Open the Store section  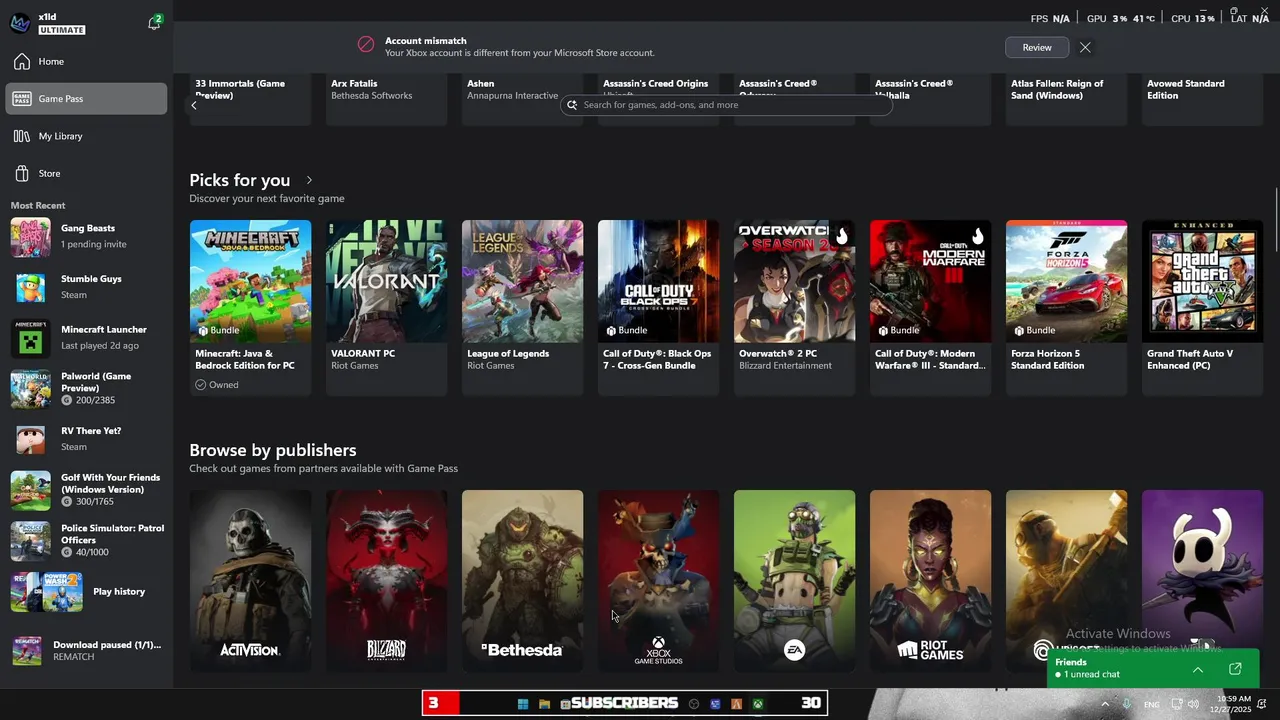(86, 174)
